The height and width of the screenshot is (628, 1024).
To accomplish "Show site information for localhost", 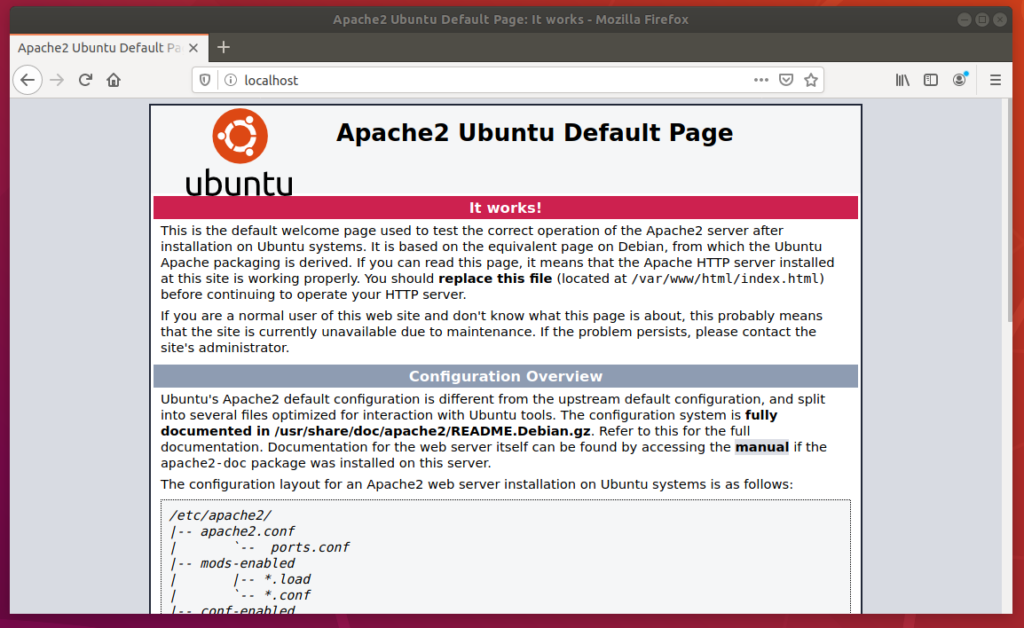I will pos(230,80).
